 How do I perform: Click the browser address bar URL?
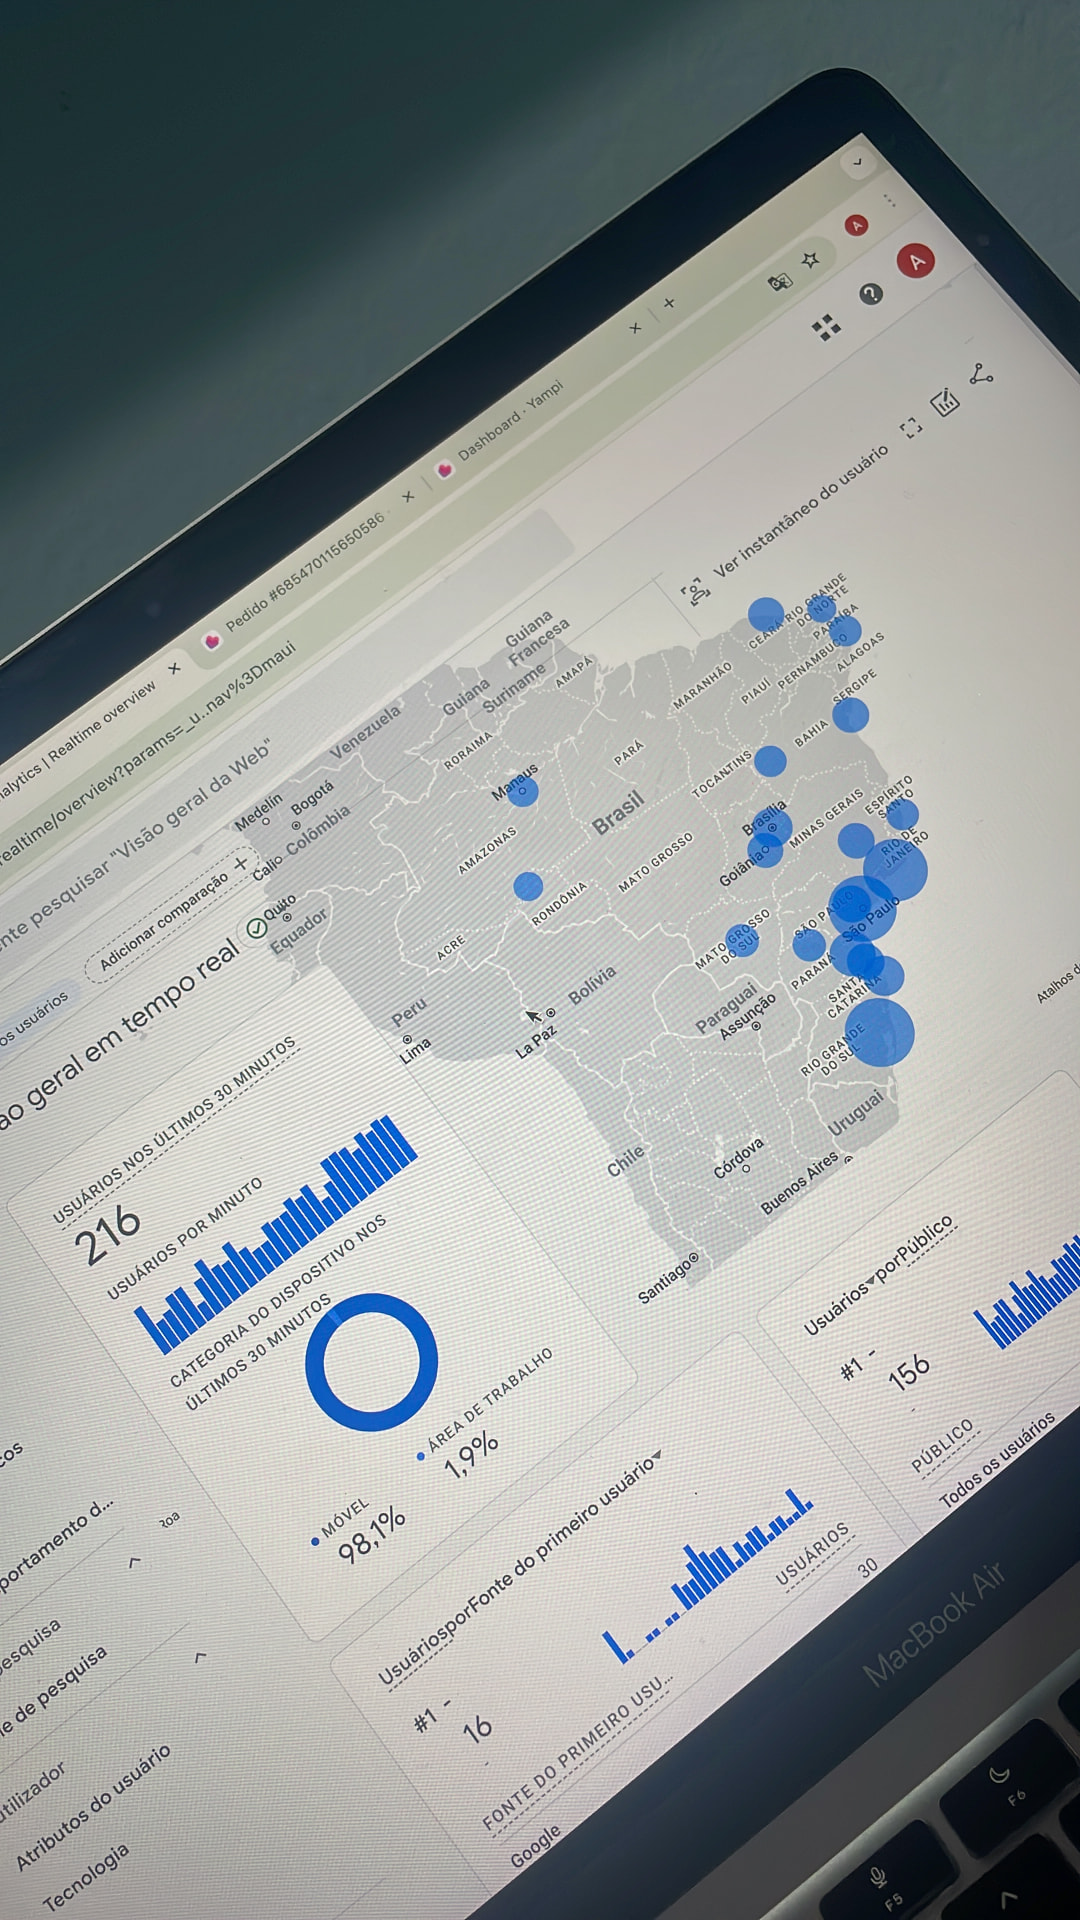point(150,750)
